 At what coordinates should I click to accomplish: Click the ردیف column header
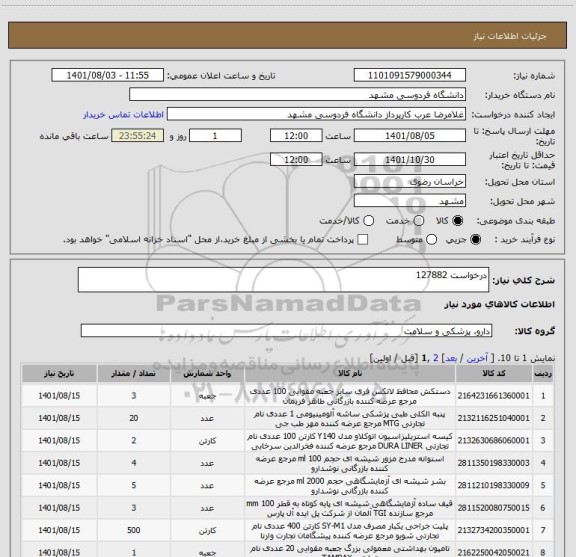(x=543, y=373)
